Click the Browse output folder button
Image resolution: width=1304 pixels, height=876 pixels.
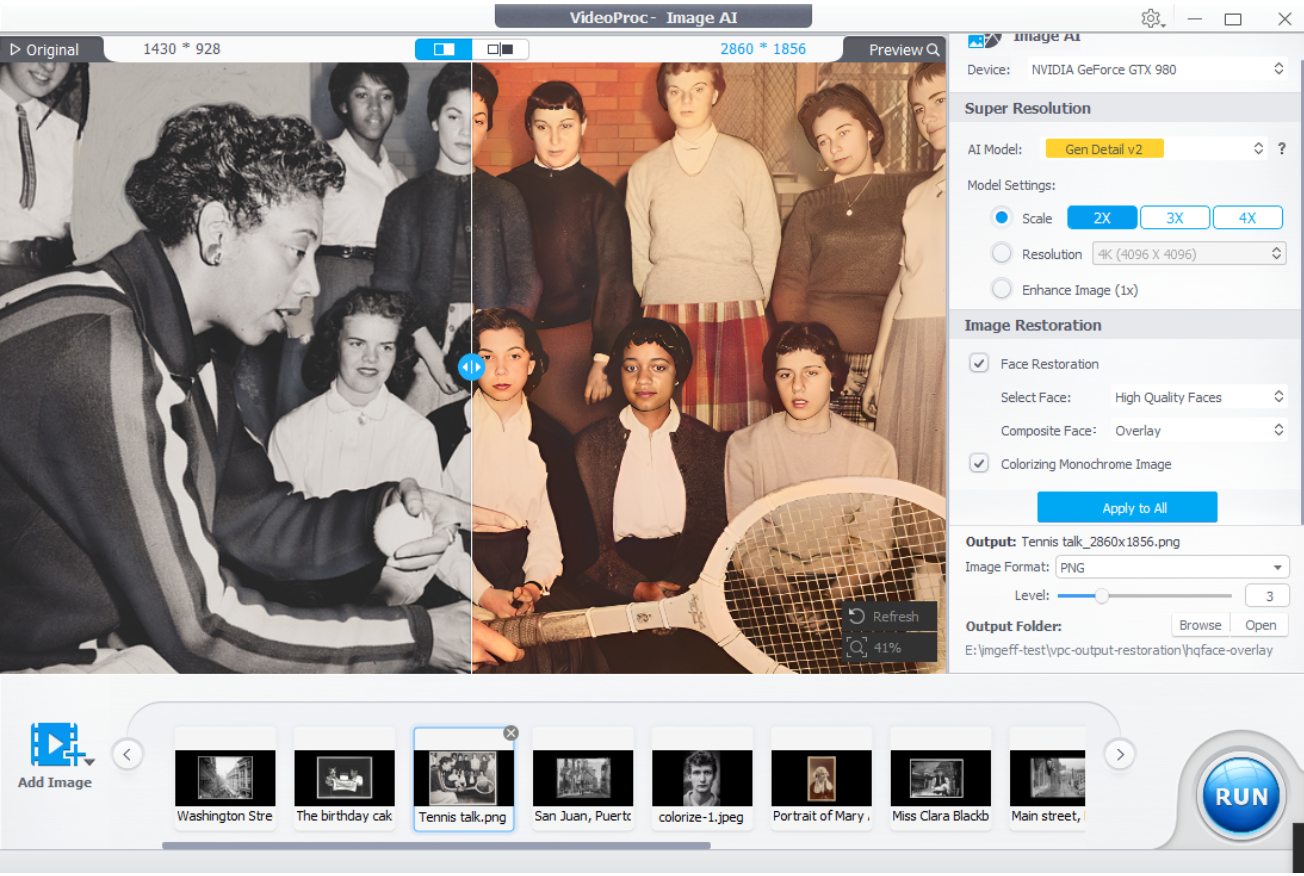(x=1200, y=625)
